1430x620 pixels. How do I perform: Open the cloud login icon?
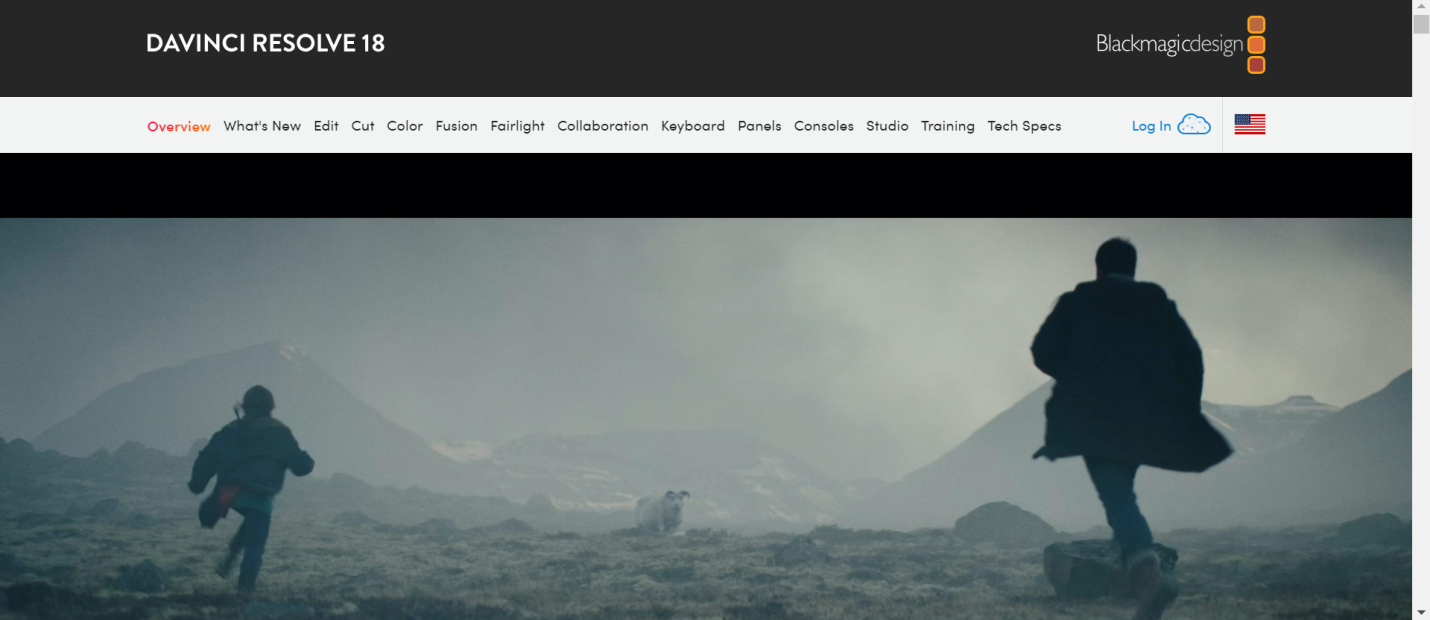[1194, 125]
